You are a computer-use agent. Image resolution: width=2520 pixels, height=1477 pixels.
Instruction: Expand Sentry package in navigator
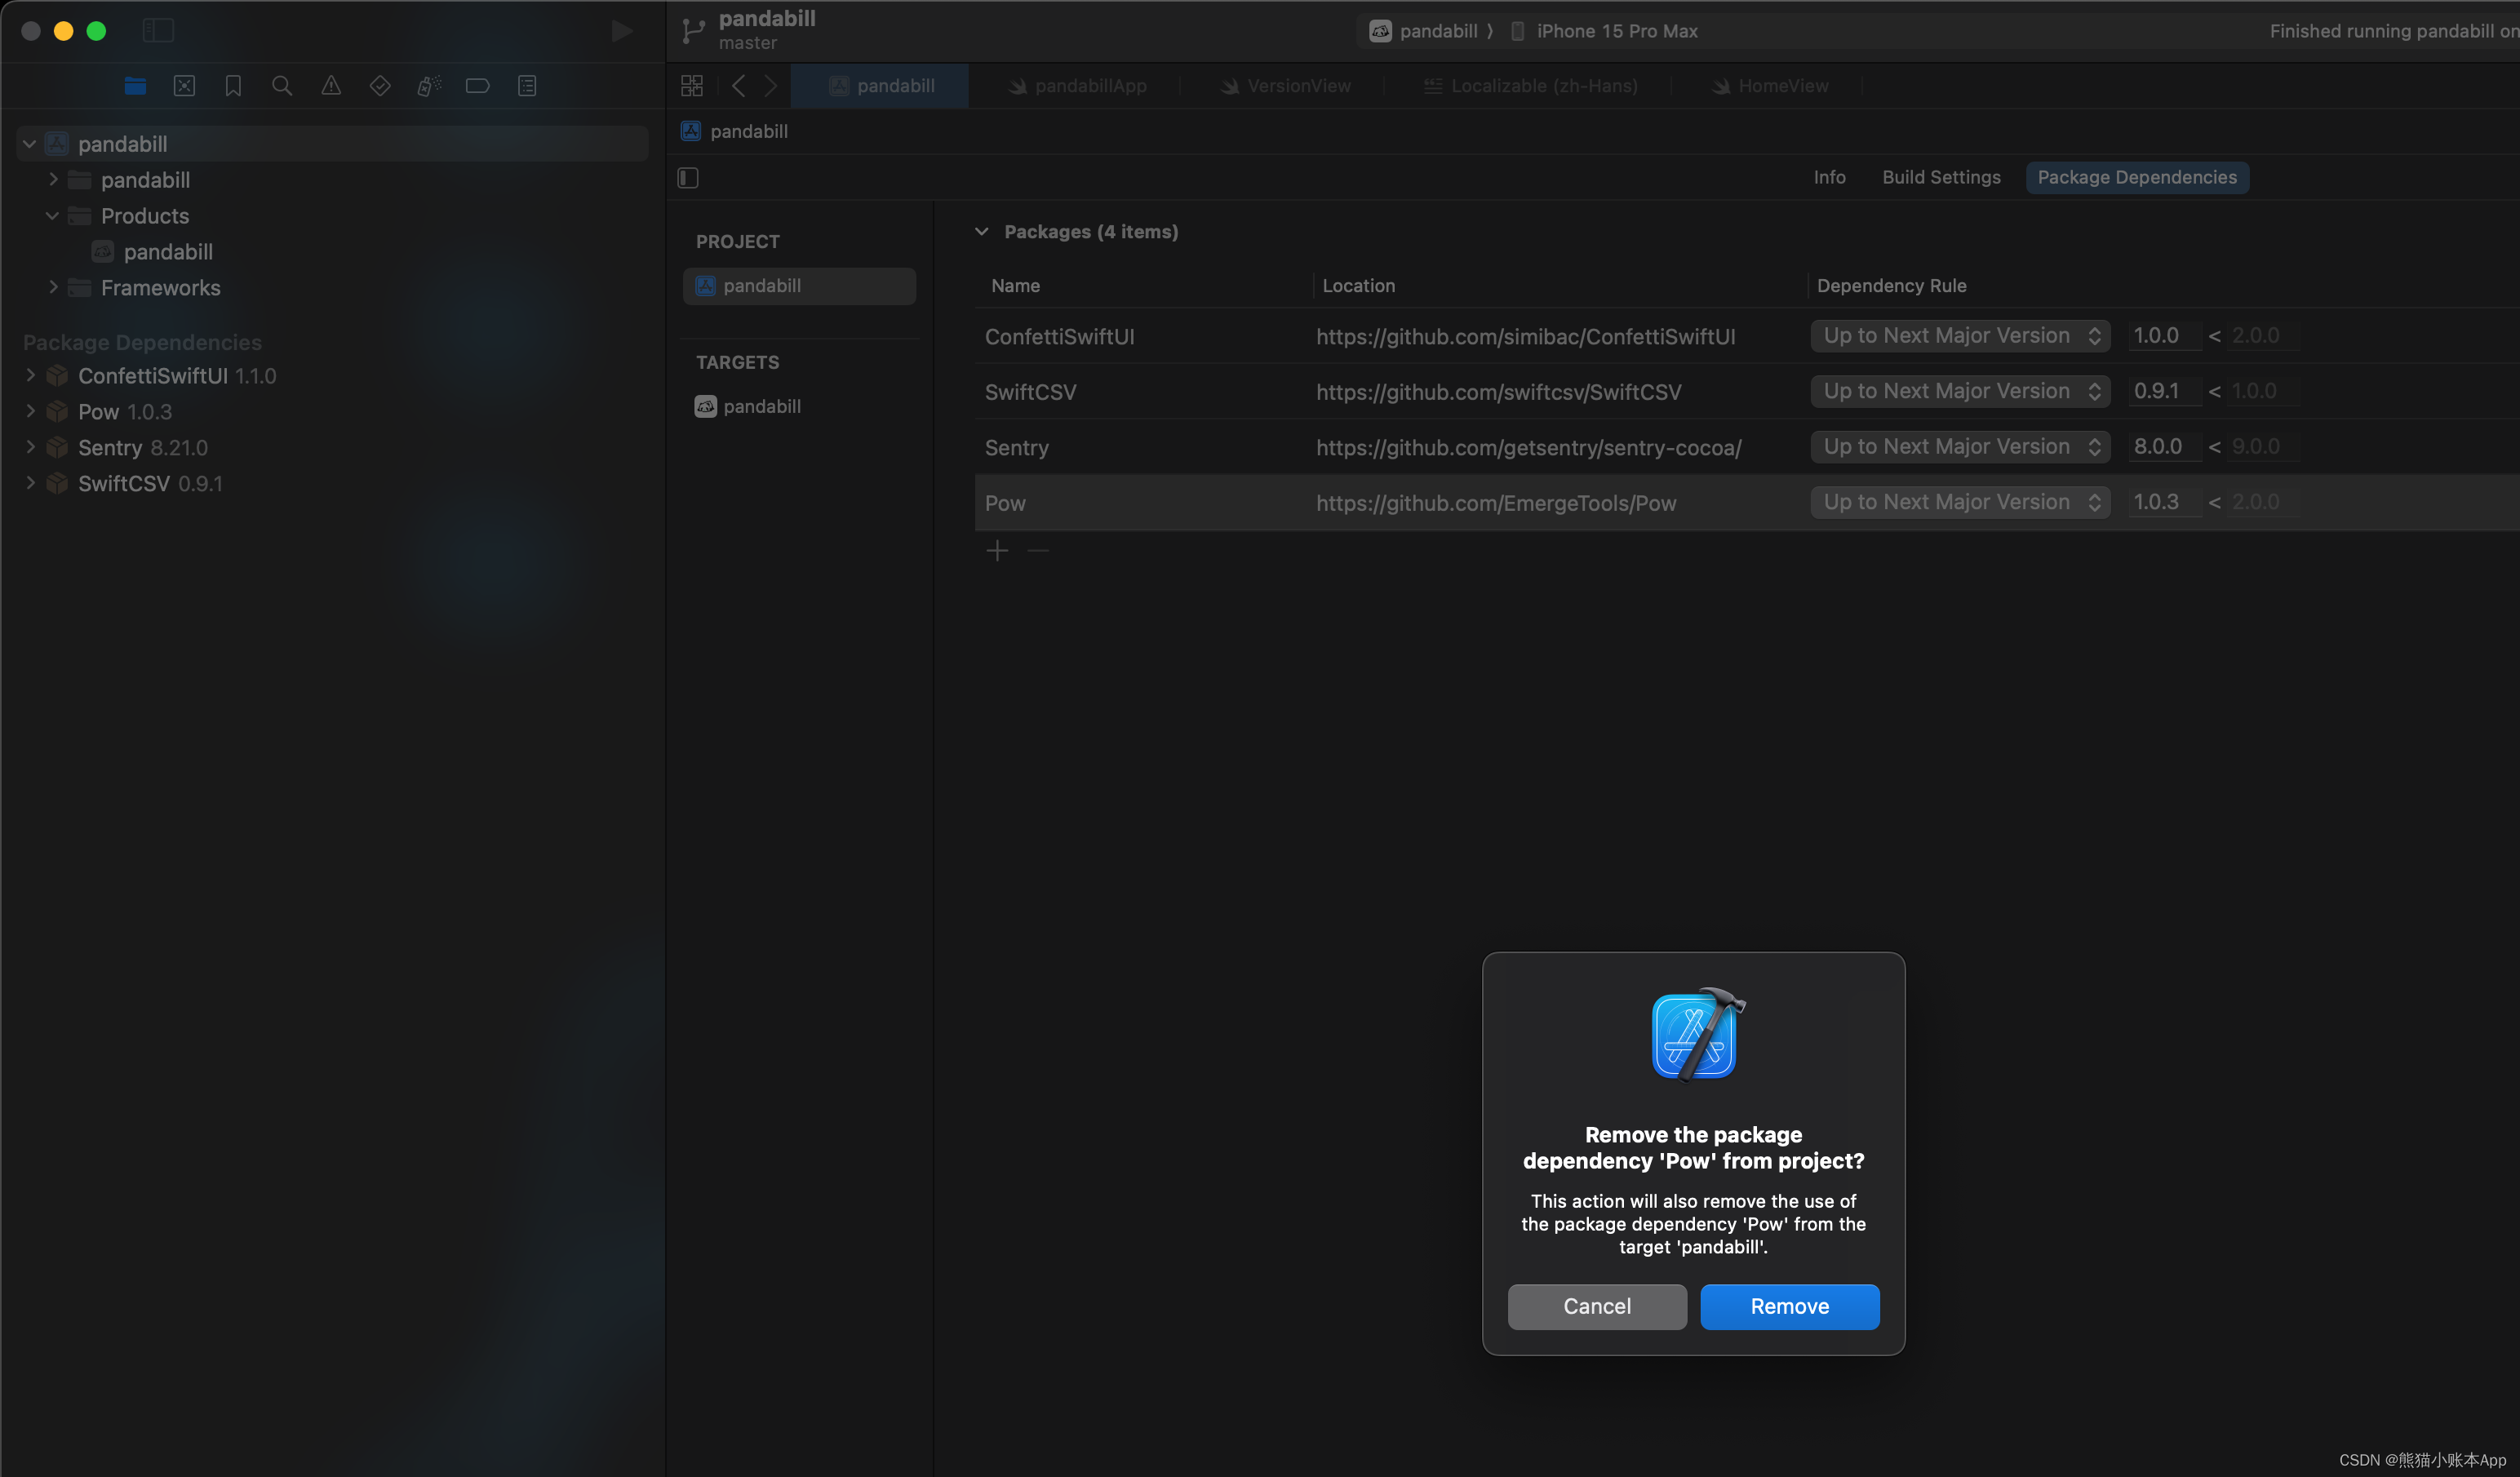click(30, 447)
